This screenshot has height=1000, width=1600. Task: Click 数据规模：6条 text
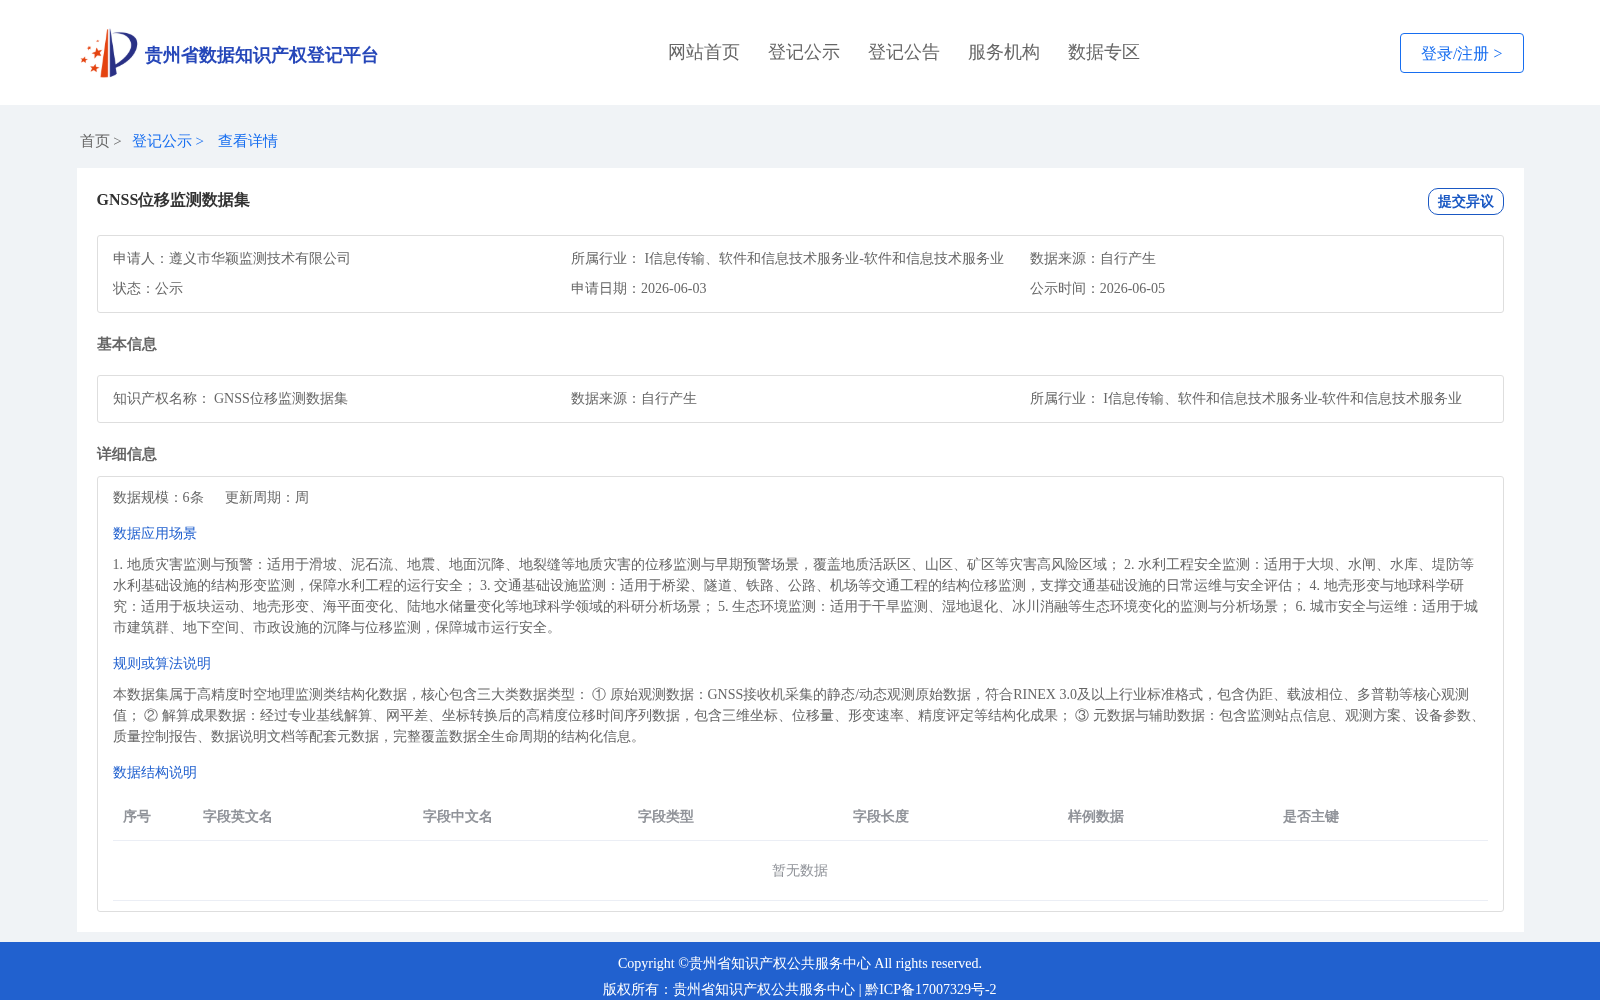tap(158, 497)
